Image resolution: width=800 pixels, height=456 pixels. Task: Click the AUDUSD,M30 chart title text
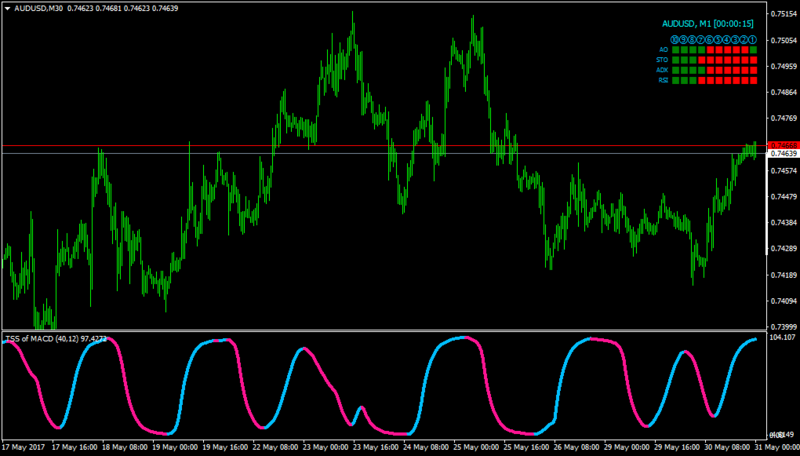[x=39, y=8]
